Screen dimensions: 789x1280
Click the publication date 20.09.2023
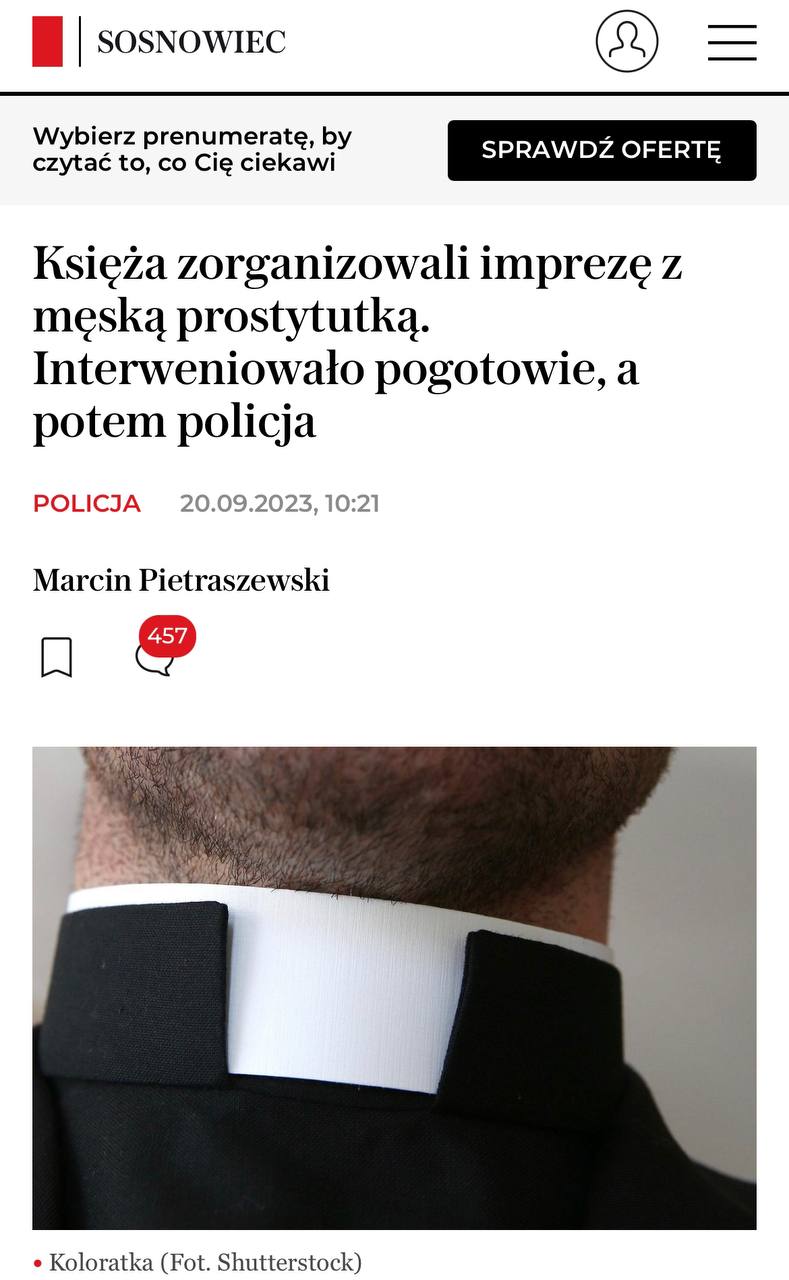(248, 503)
